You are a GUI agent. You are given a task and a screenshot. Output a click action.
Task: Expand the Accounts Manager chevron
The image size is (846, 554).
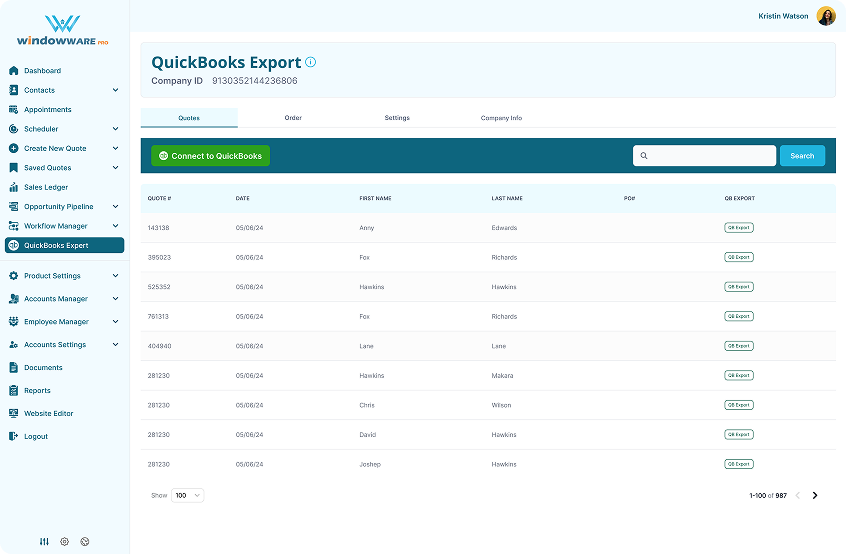[x=115, y=299]
